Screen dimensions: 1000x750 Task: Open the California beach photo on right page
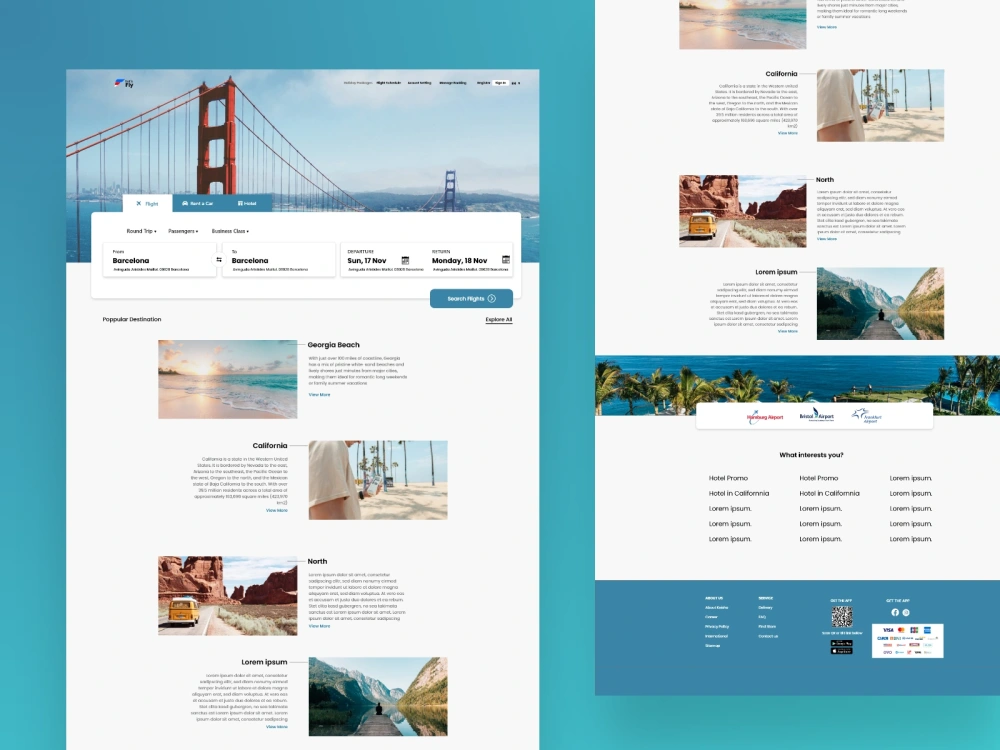[x=880, y=105]
